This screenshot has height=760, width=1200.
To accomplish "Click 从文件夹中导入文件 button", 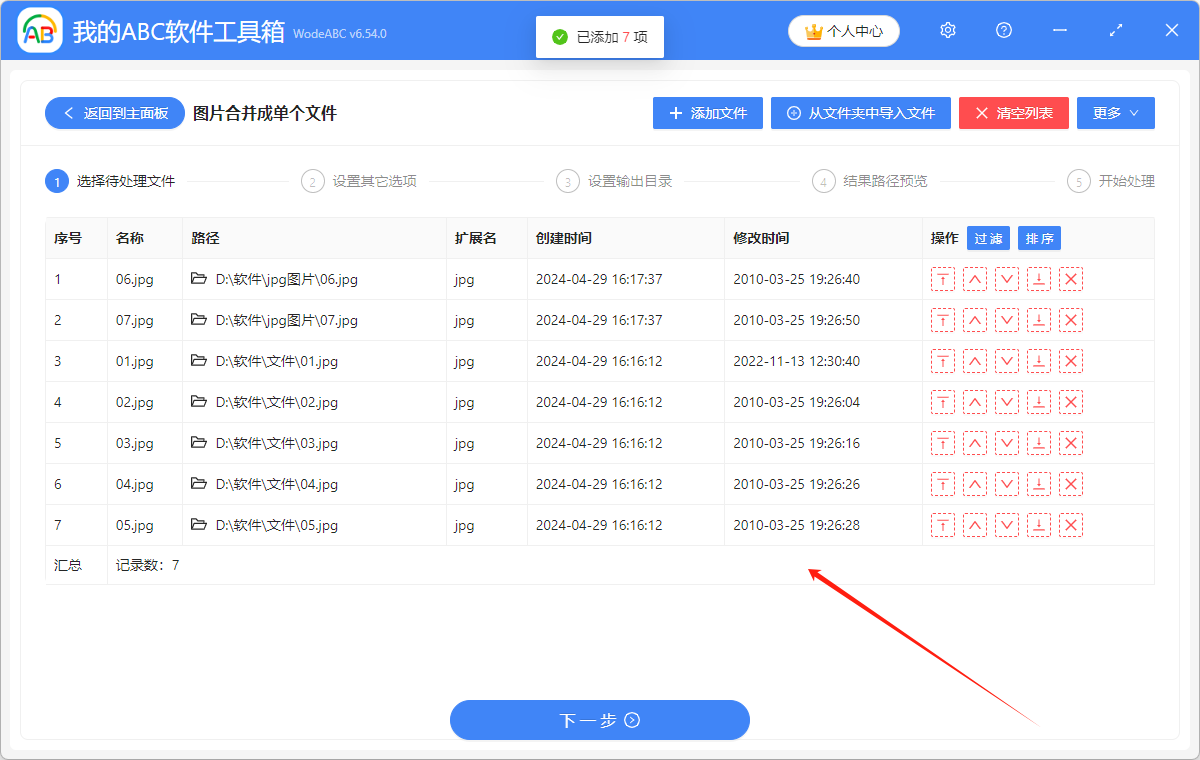I will [860, 113].
